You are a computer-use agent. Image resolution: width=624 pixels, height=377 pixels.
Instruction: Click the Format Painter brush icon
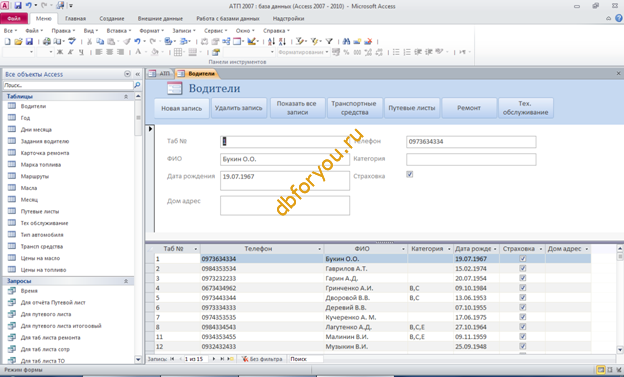pyautogui.click(x=127, y=41)
